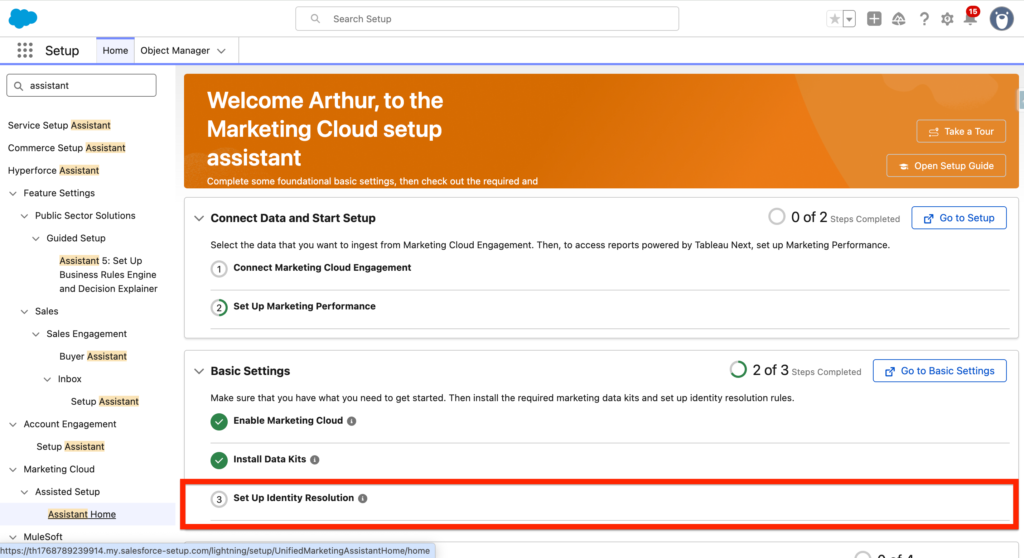Image resolution: width=1024 pixels, height=558 pixels.
Task: Open Service Setup Assistant in sidebar
Action: [x=59, y=125]
